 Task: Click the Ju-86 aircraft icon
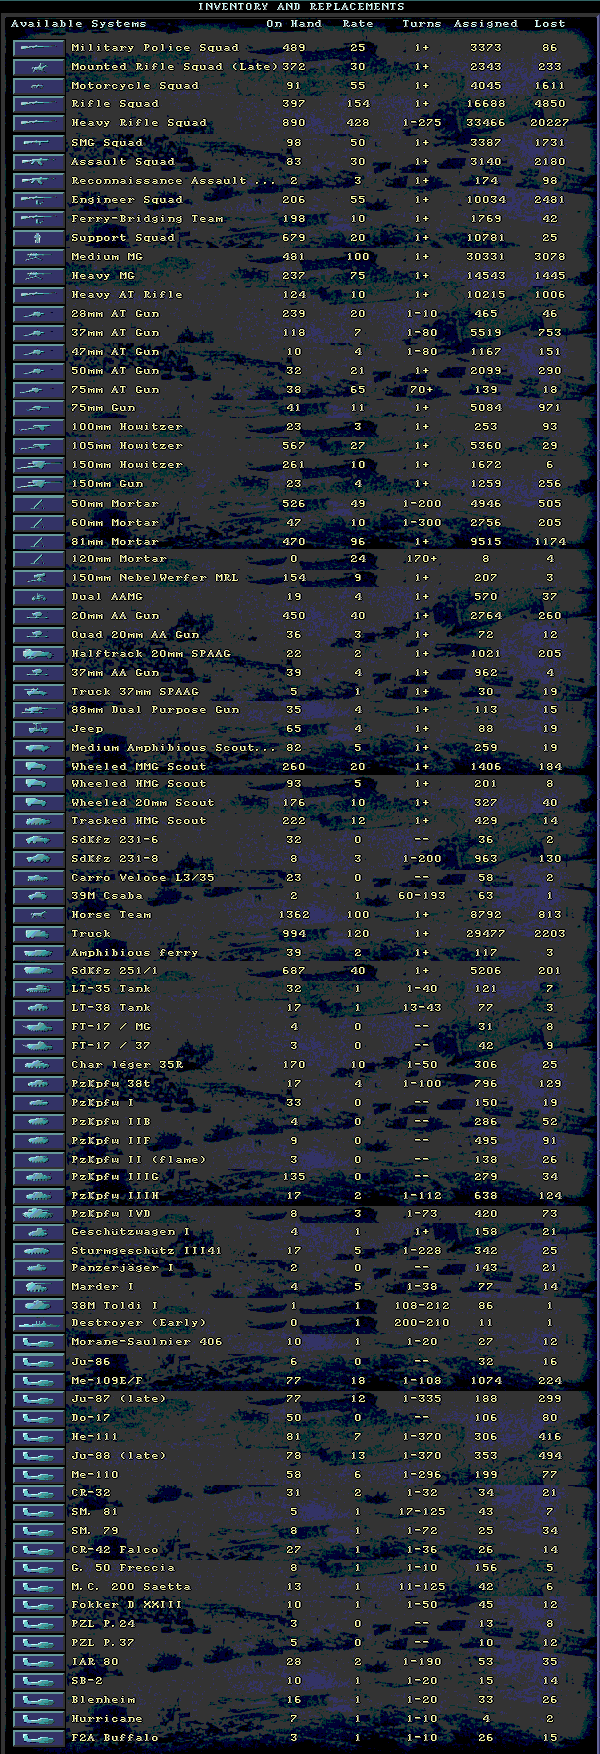tap(38, 1361)
